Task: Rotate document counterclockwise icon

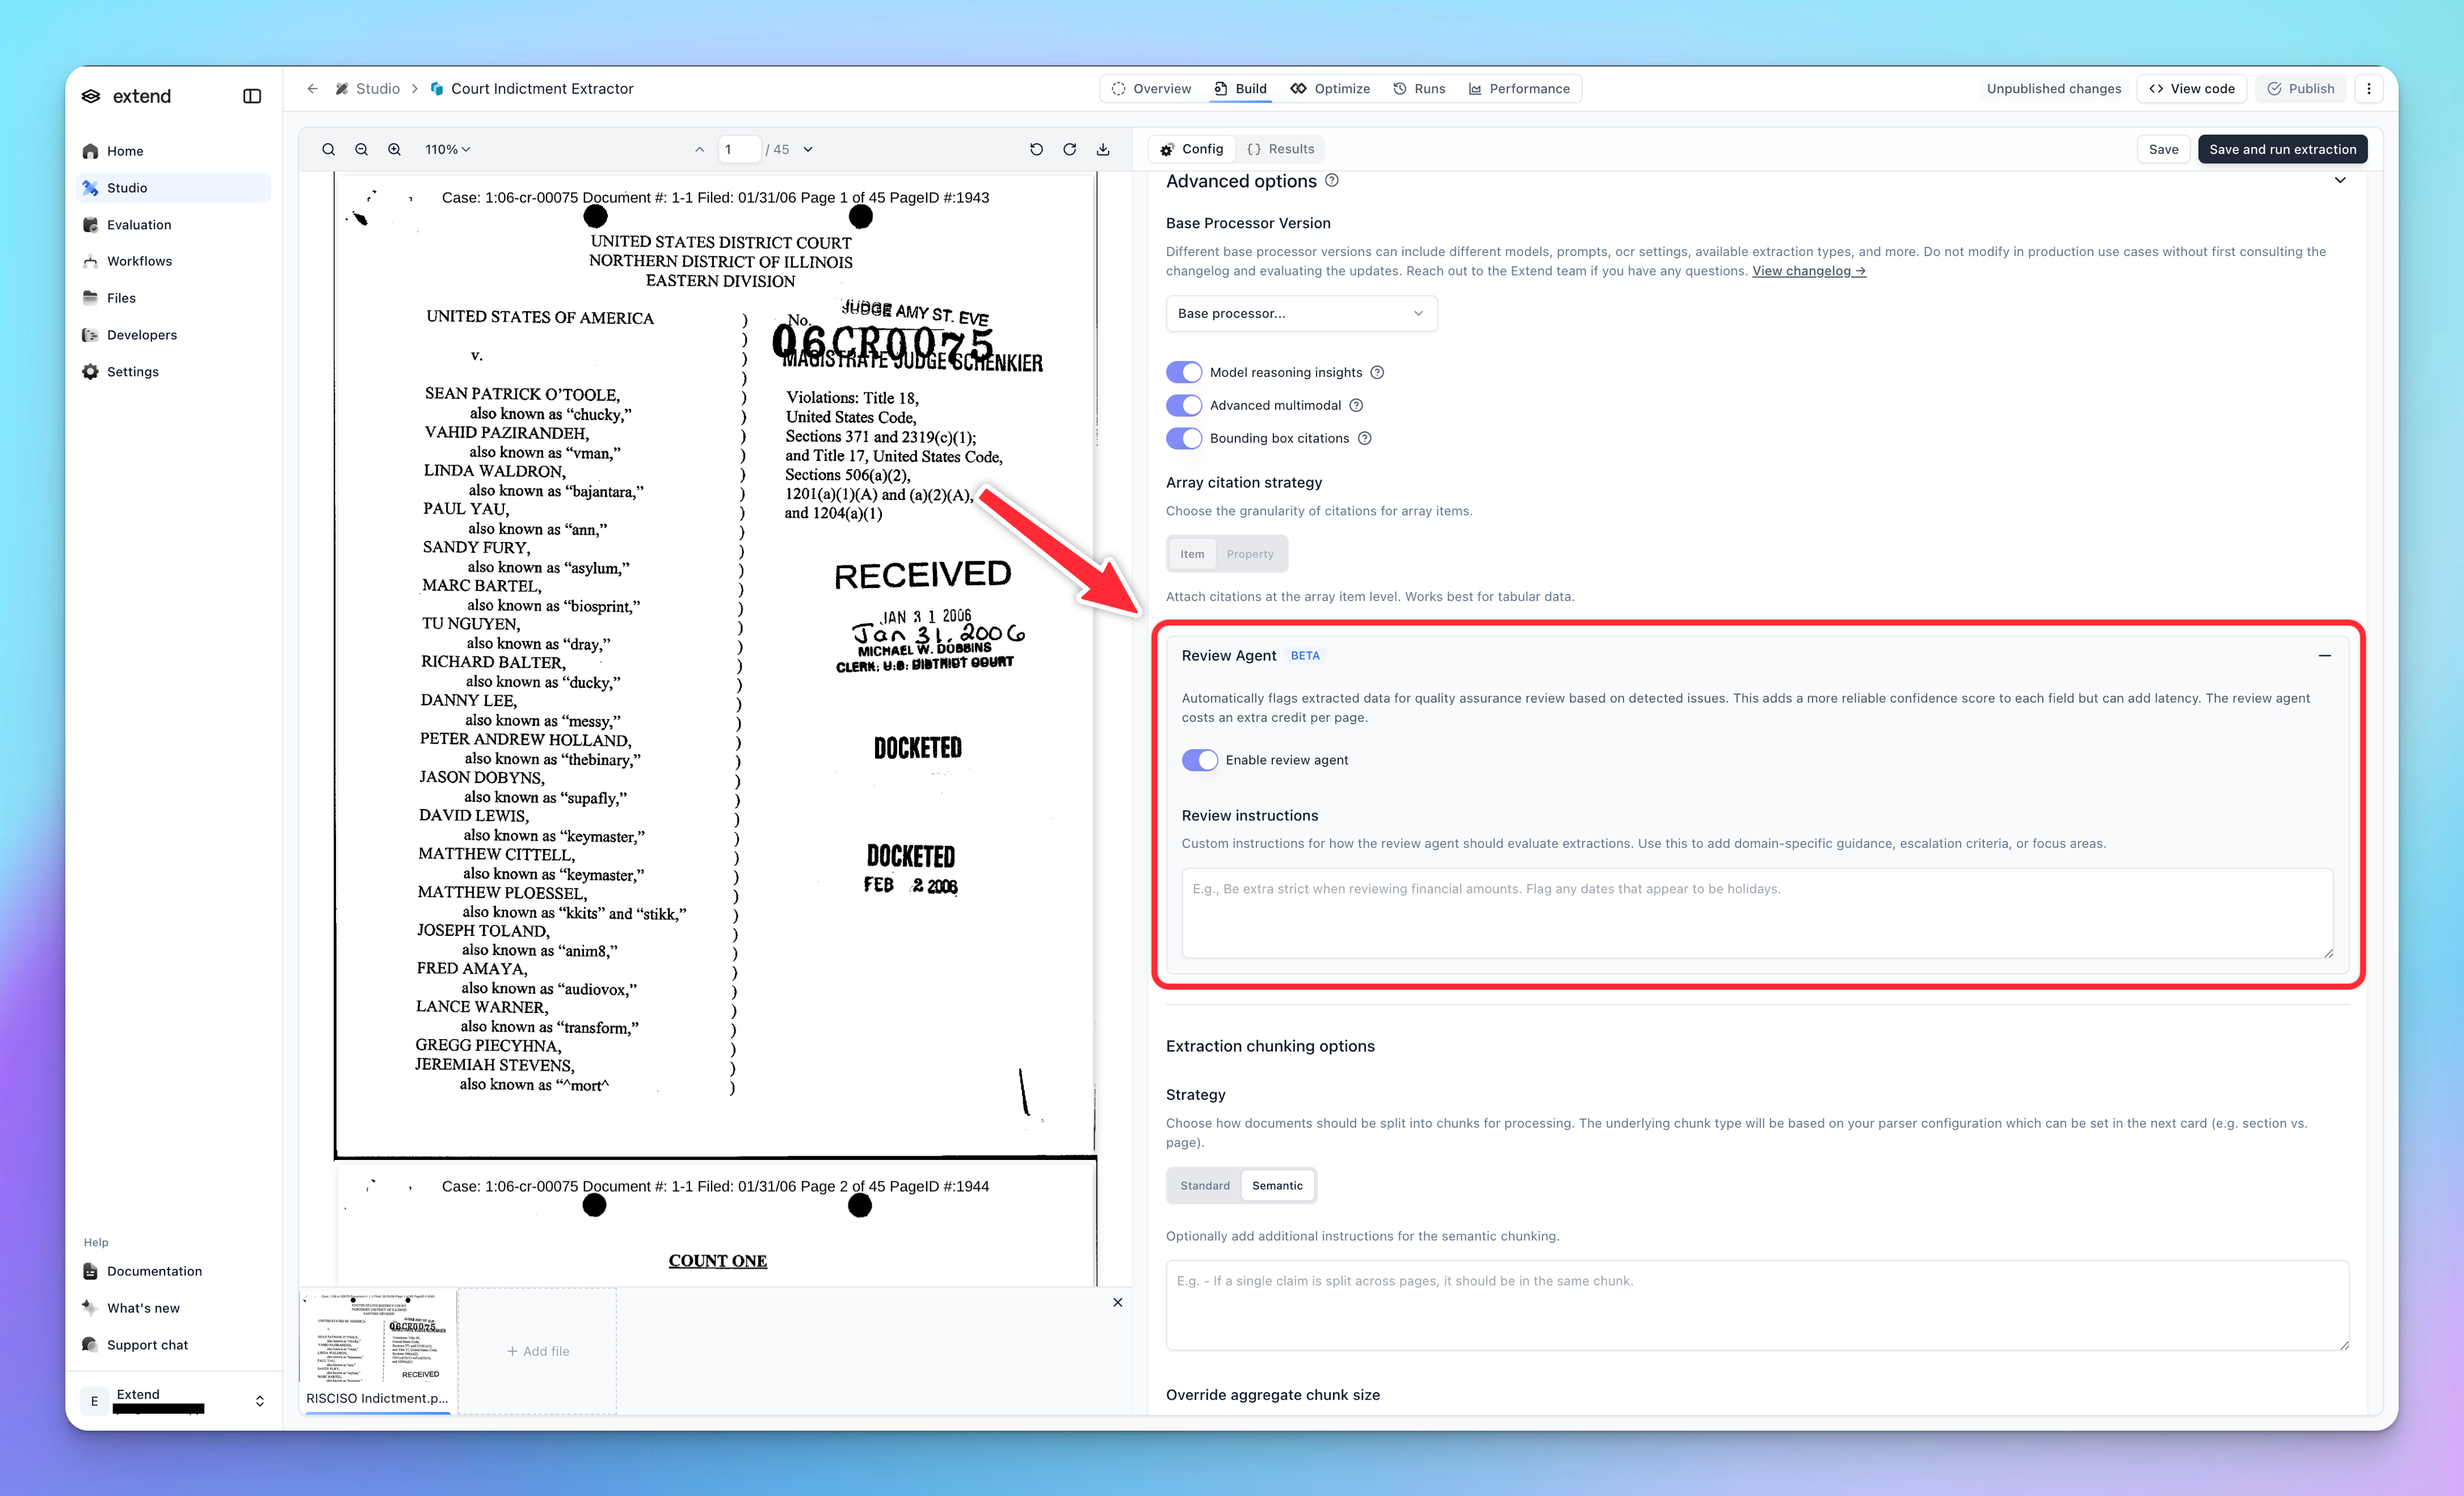Action: [x=1036, y=149]
